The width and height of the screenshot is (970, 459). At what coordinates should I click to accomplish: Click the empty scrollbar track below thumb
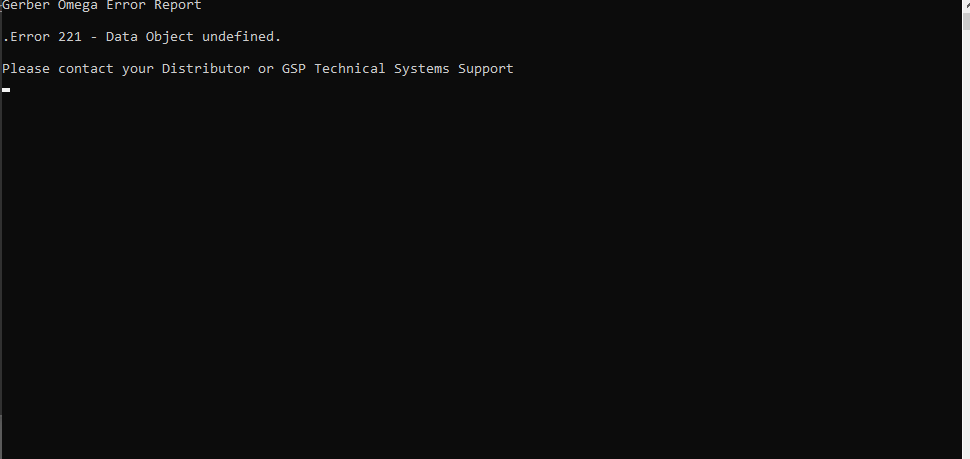pos(966,244)
